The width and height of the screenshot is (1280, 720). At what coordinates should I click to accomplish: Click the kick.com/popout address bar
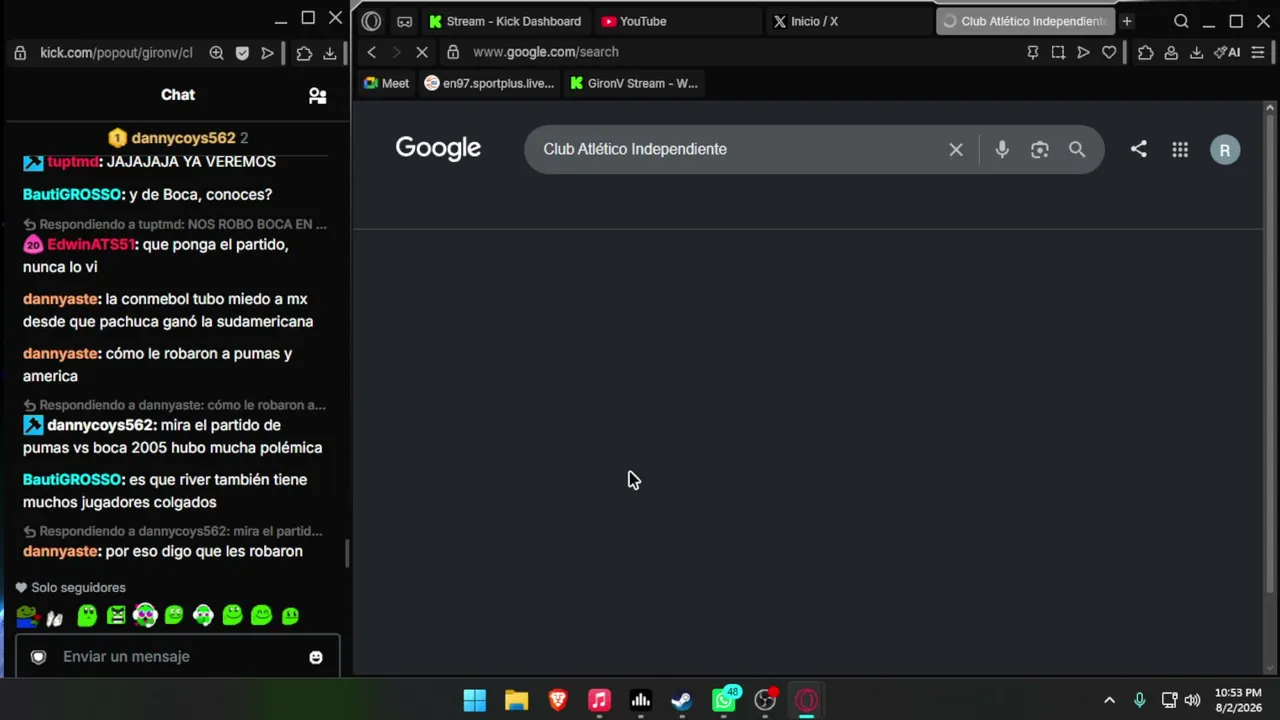pyautogui.click(x=116, y=53)
